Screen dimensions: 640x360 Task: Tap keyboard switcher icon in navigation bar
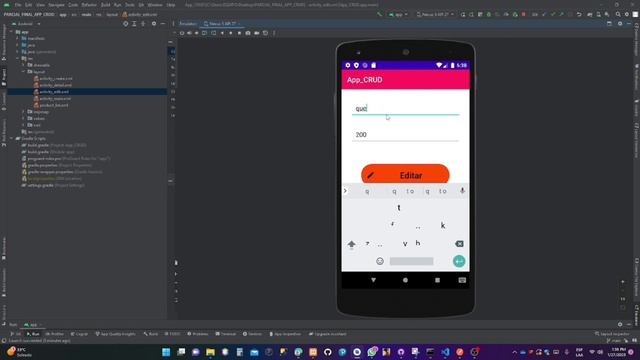(x=462, y=280)
